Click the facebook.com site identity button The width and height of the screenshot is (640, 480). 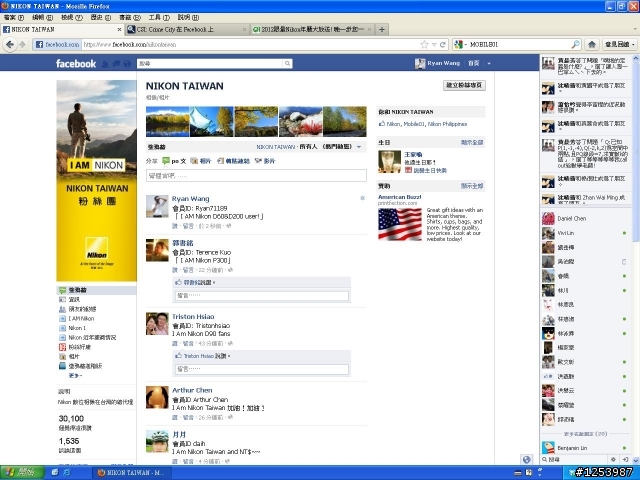pyautogui.click(x=57, y=44)
